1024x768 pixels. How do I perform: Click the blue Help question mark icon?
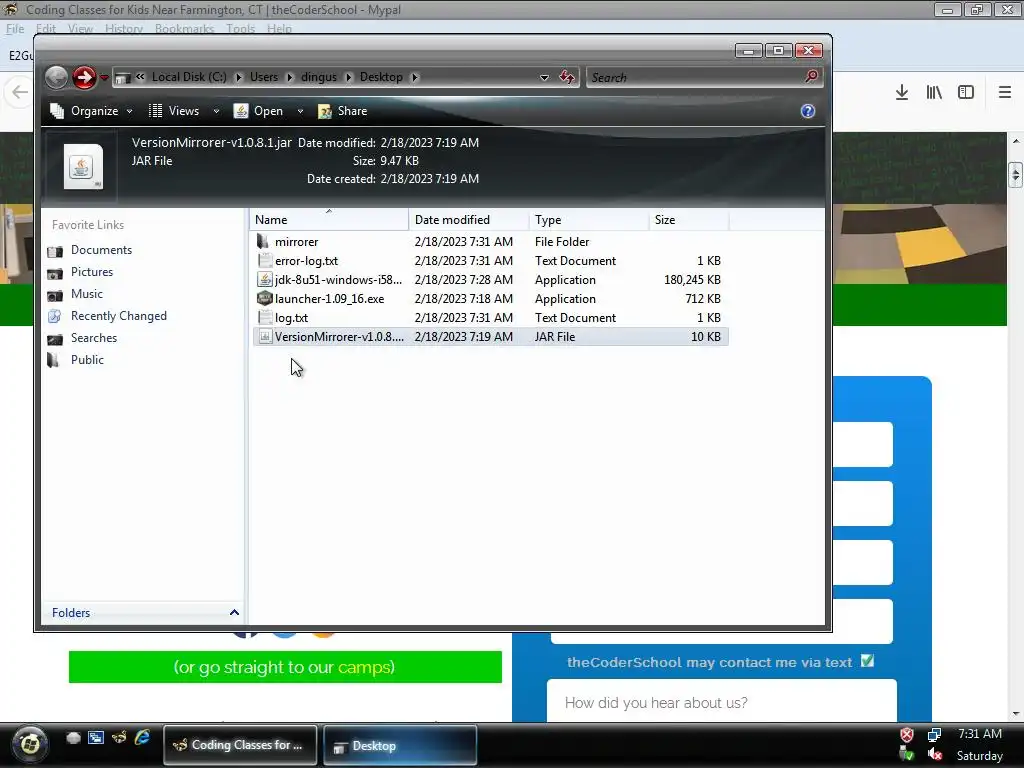tap(808, 111)
